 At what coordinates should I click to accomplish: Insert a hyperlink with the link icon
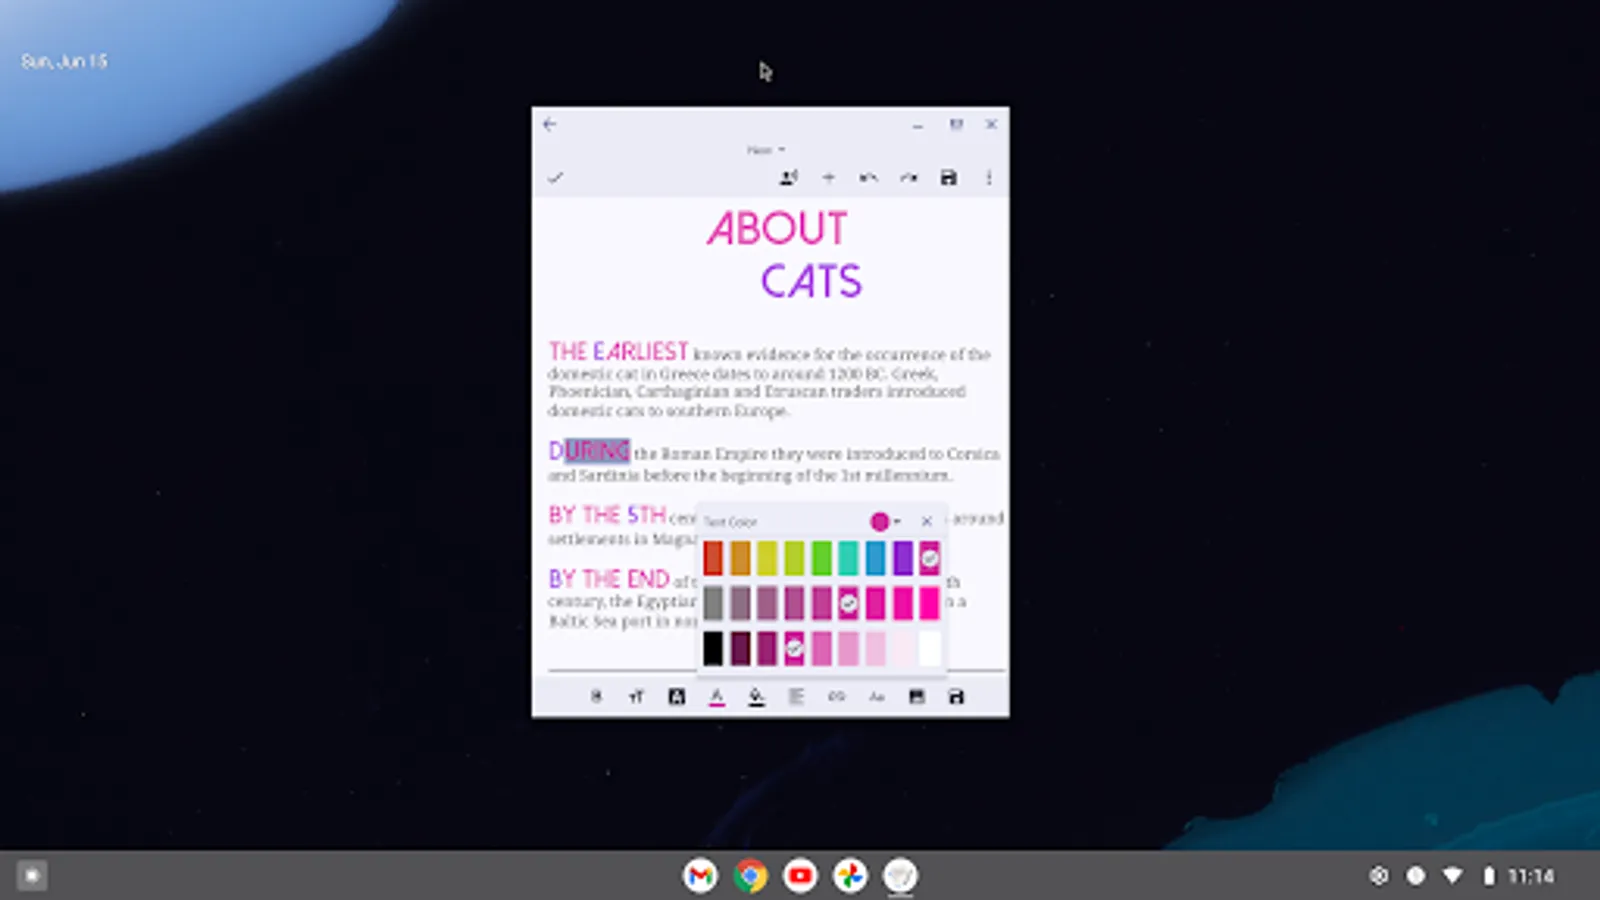(837, 697)
